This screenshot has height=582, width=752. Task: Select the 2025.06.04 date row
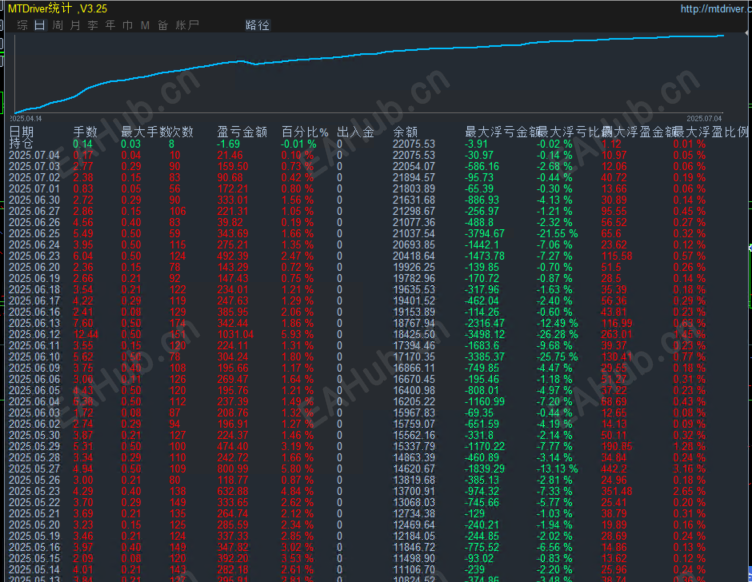(34, 401)
